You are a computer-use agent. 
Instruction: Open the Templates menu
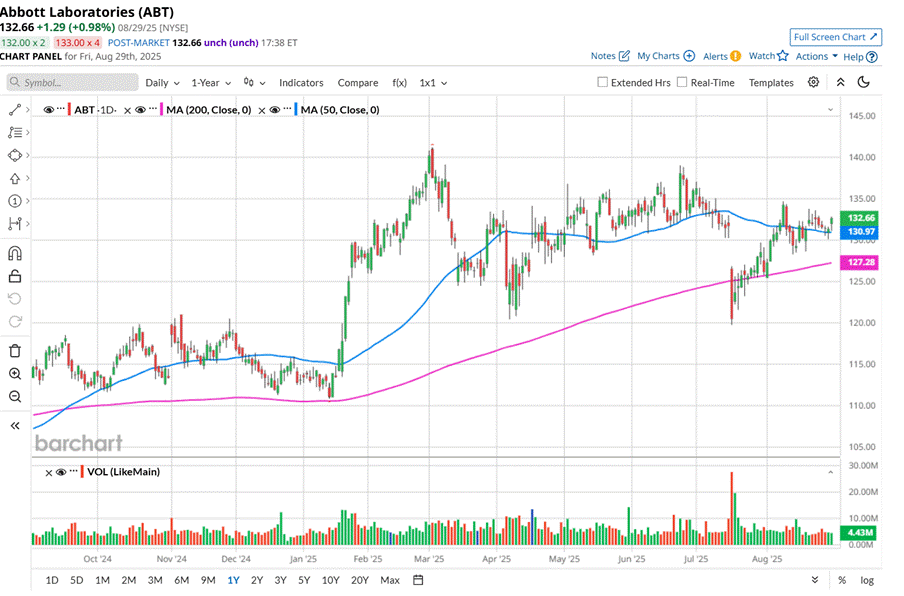(771, 82)
